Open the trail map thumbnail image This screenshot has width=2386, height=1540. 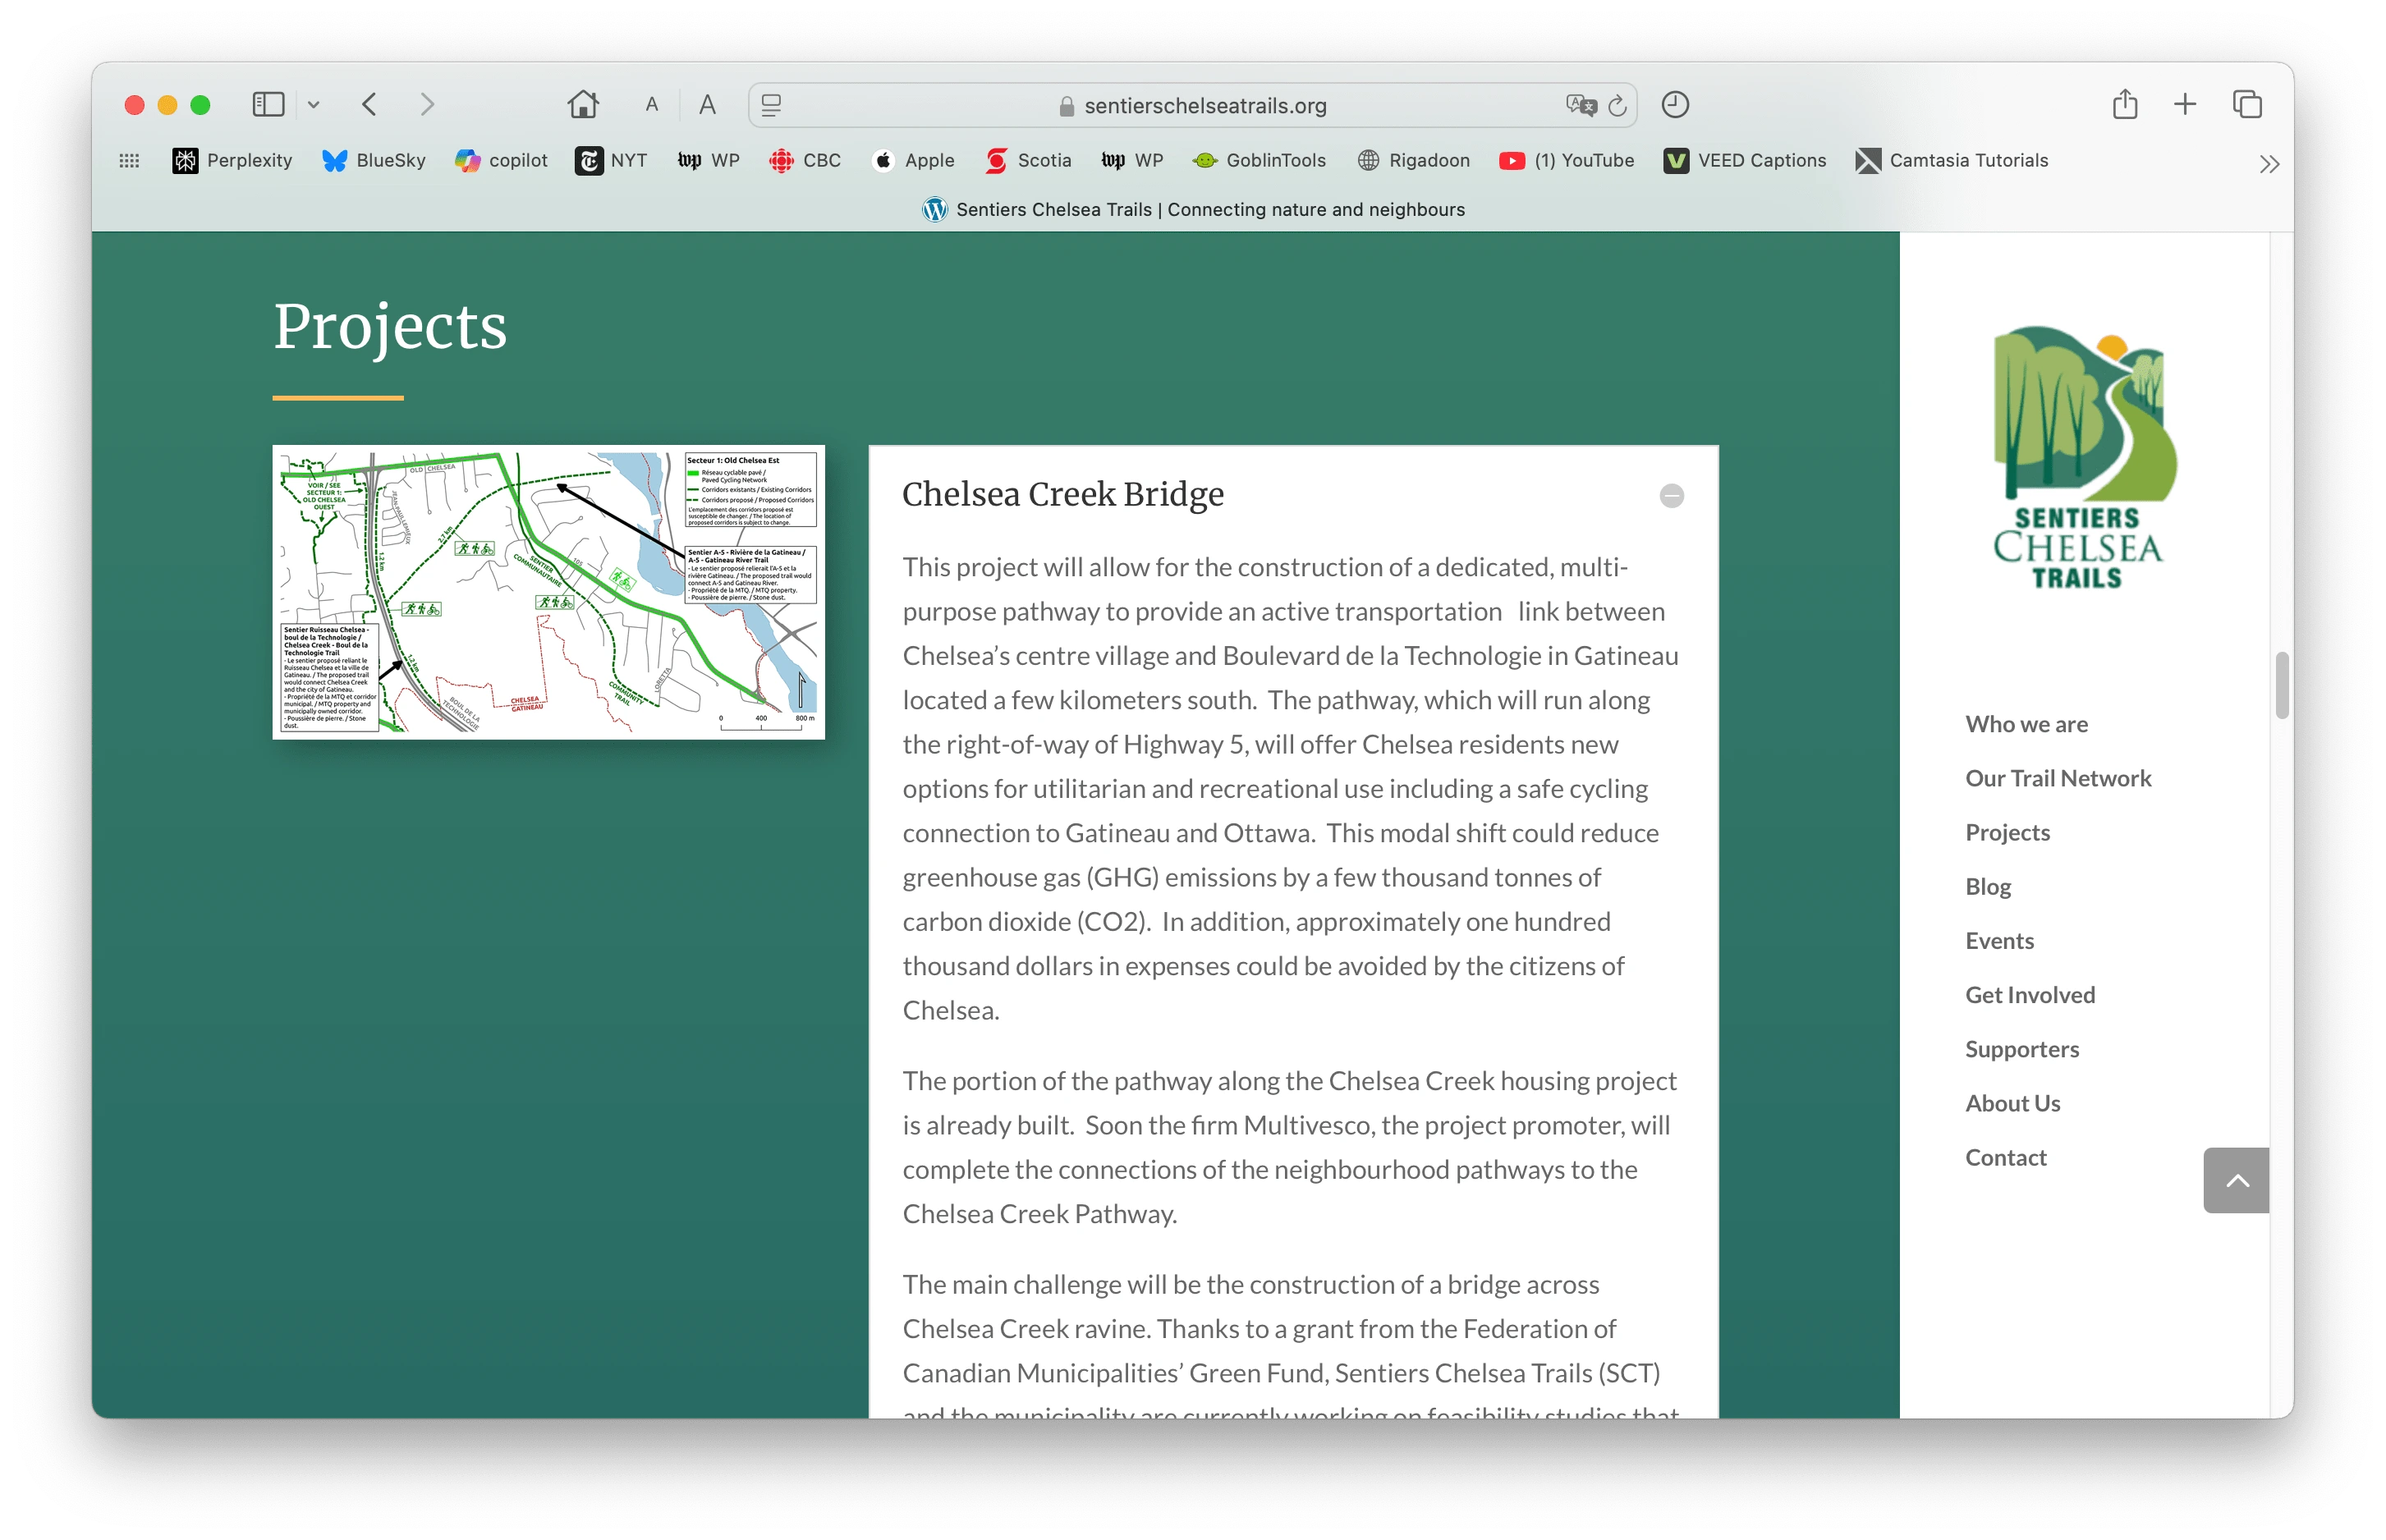click(x=548, y=592)
